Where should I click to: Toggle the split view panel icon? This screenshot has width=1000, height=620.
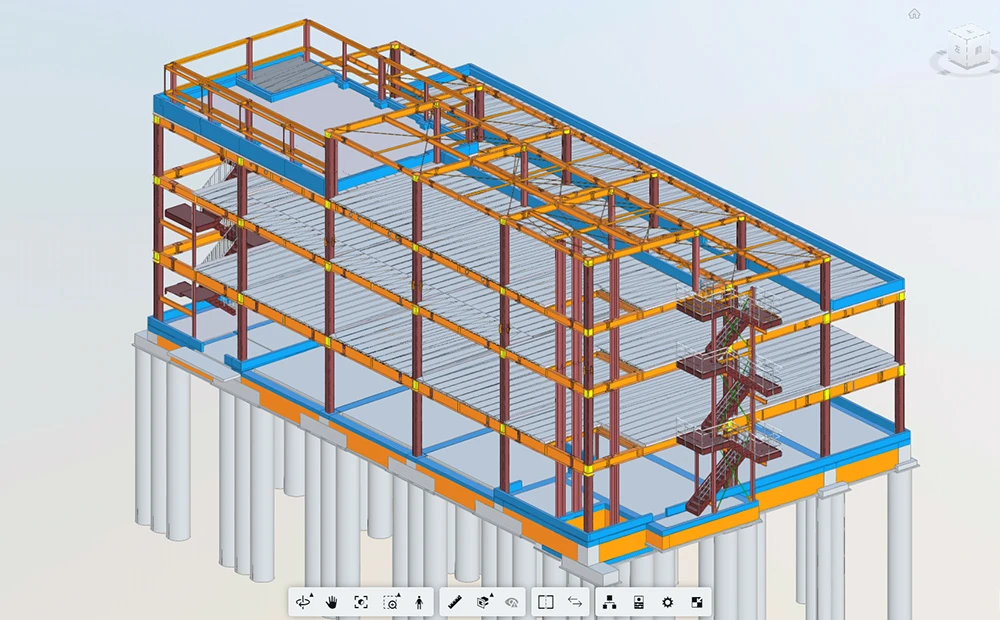(x=545, y=602)
